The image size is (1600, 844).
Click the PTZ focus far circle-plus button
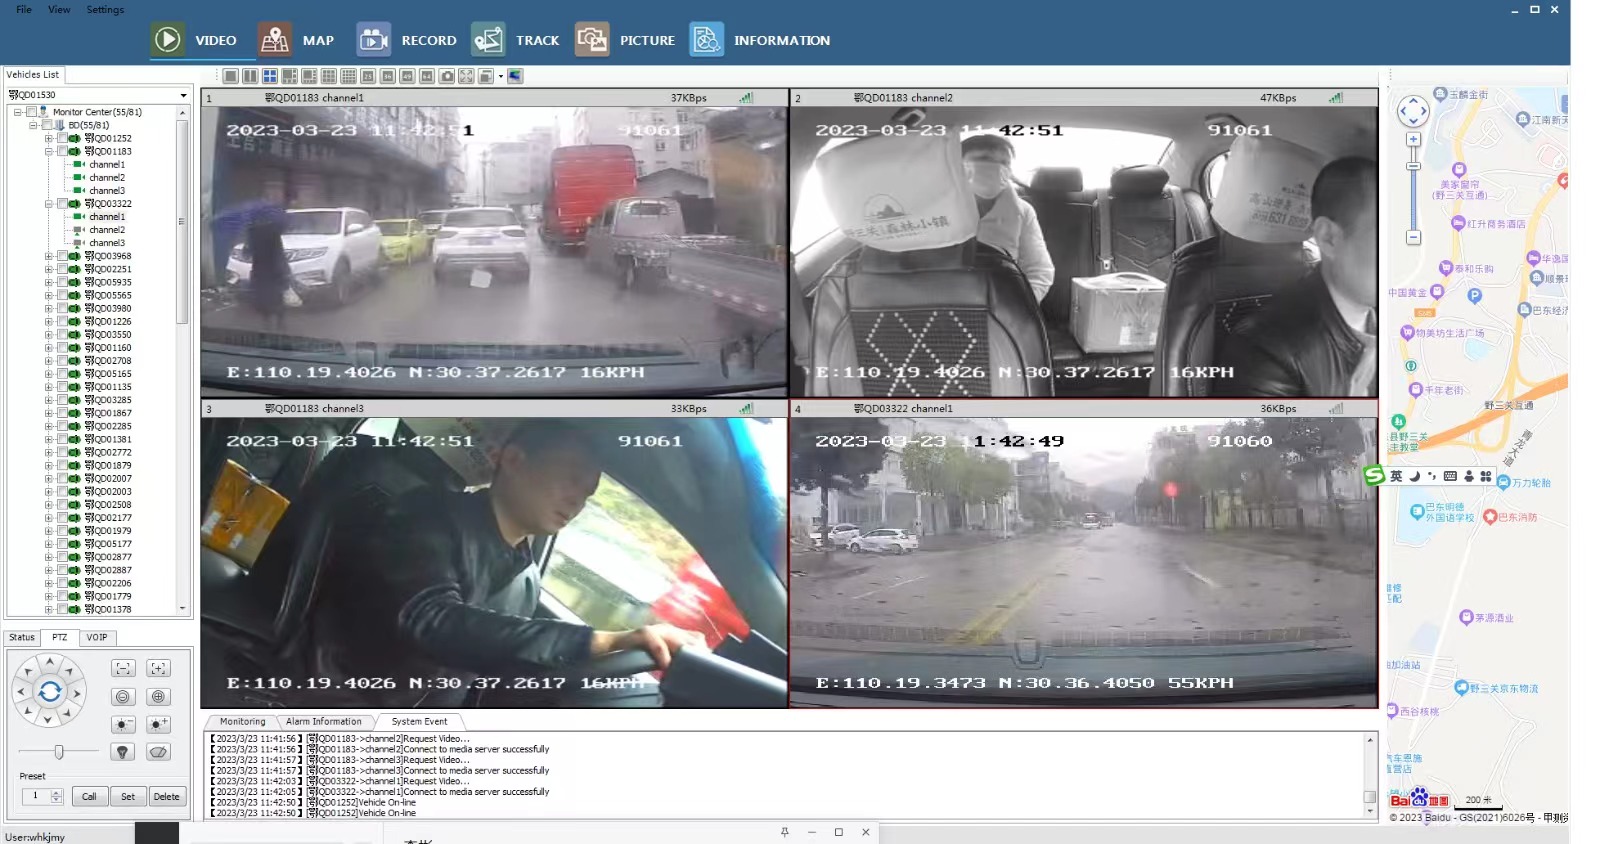(158, 697)
